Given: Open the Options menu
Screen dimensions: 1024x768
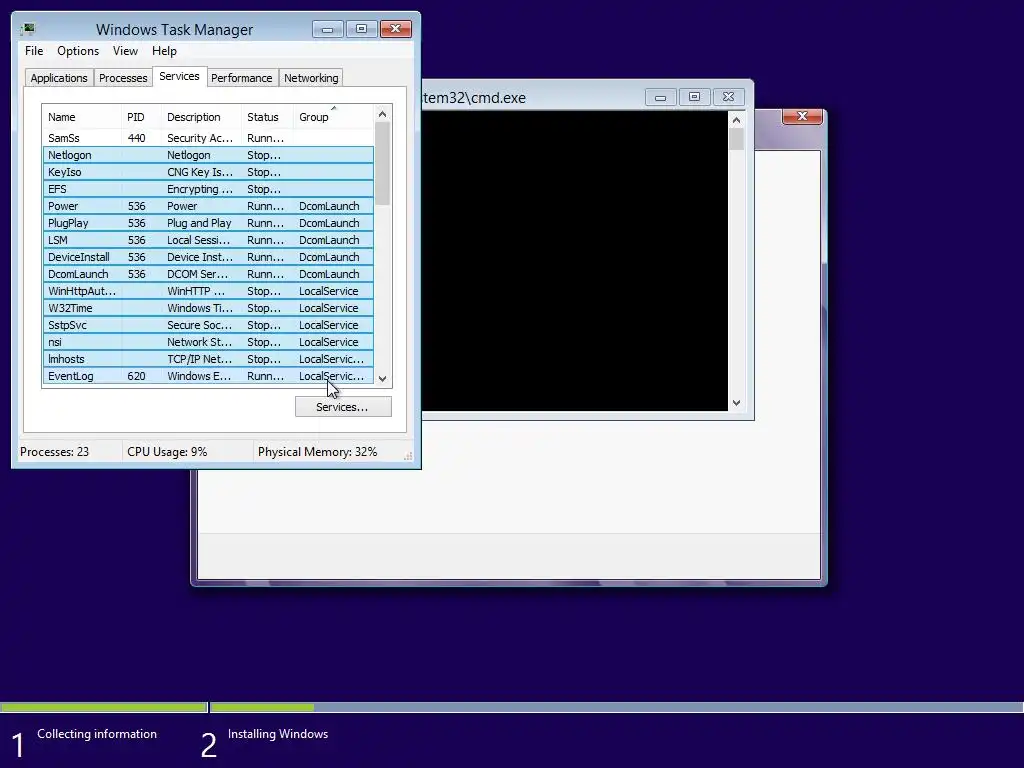Looking at the screenshot, I should click(78, 51).
